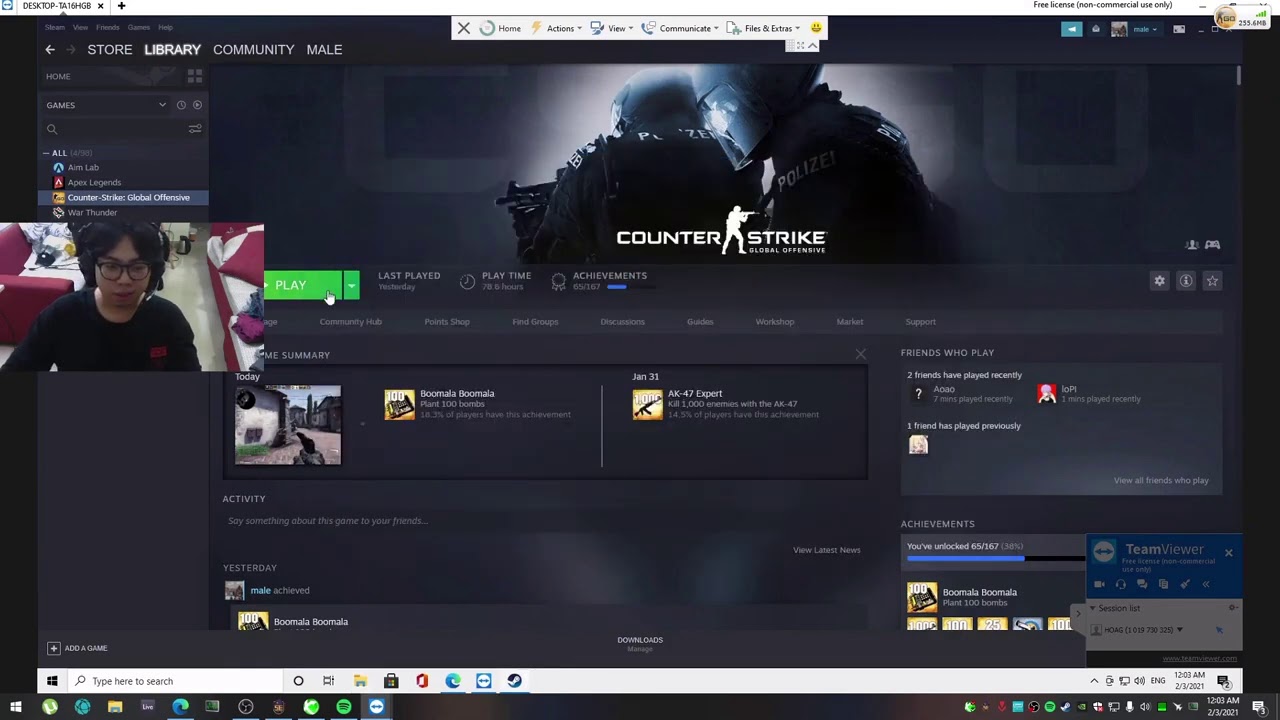The width and height of the screenshot is (1280, 720).
Task: Open the MALE profile tab
Action: 324,50
